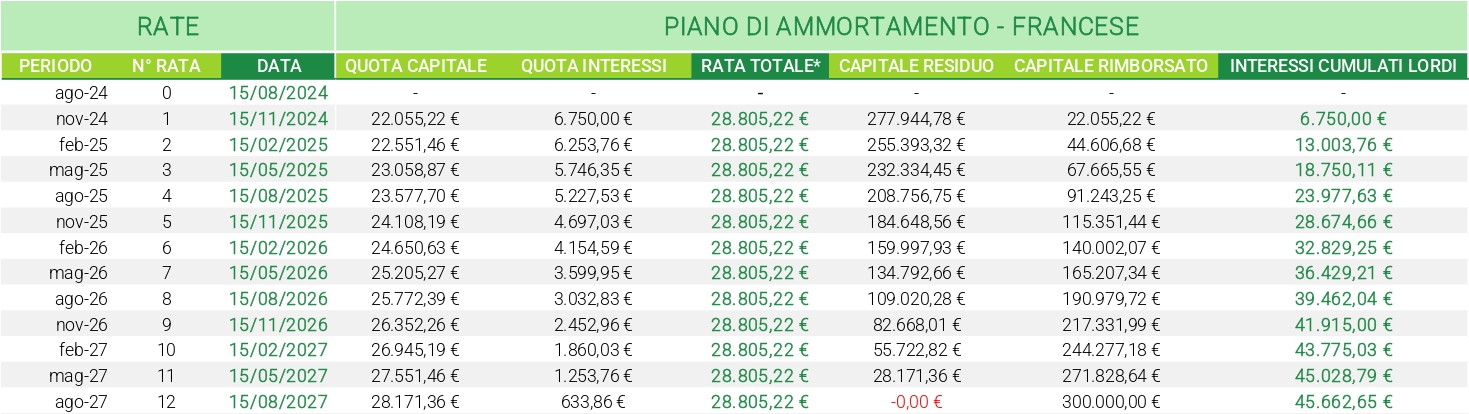Select the PIANO DI AMMORTAMENTO - FRANCESE title
Screen dimensions: 1469x414
[901, 25]
